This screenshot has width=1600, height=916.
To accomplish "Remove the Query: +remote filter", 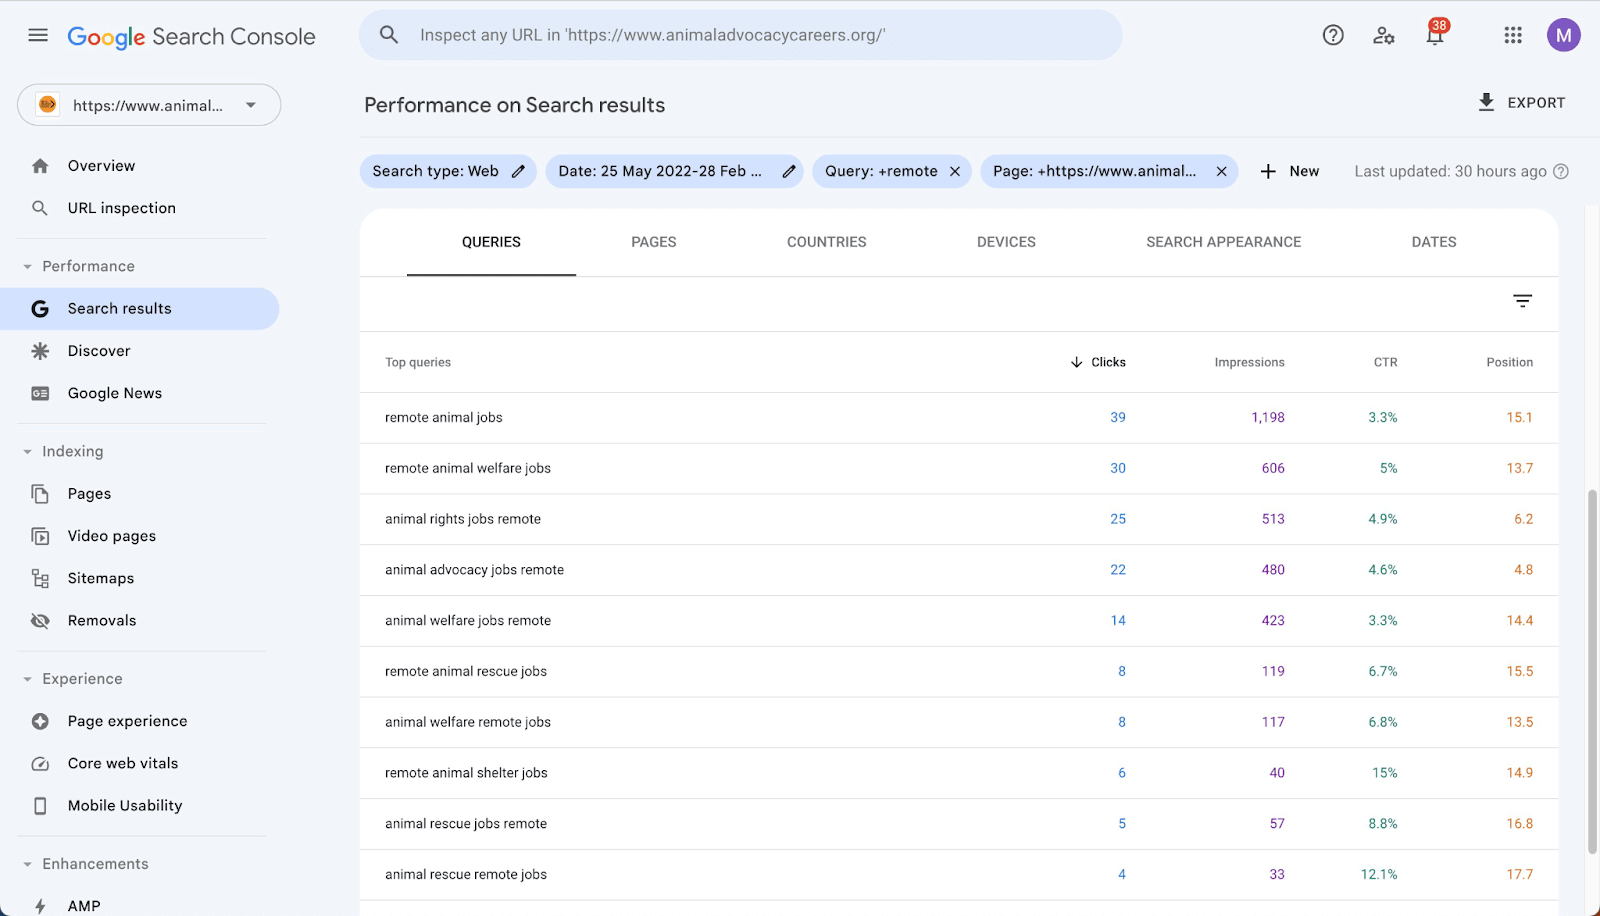I will tap(955, 171).
